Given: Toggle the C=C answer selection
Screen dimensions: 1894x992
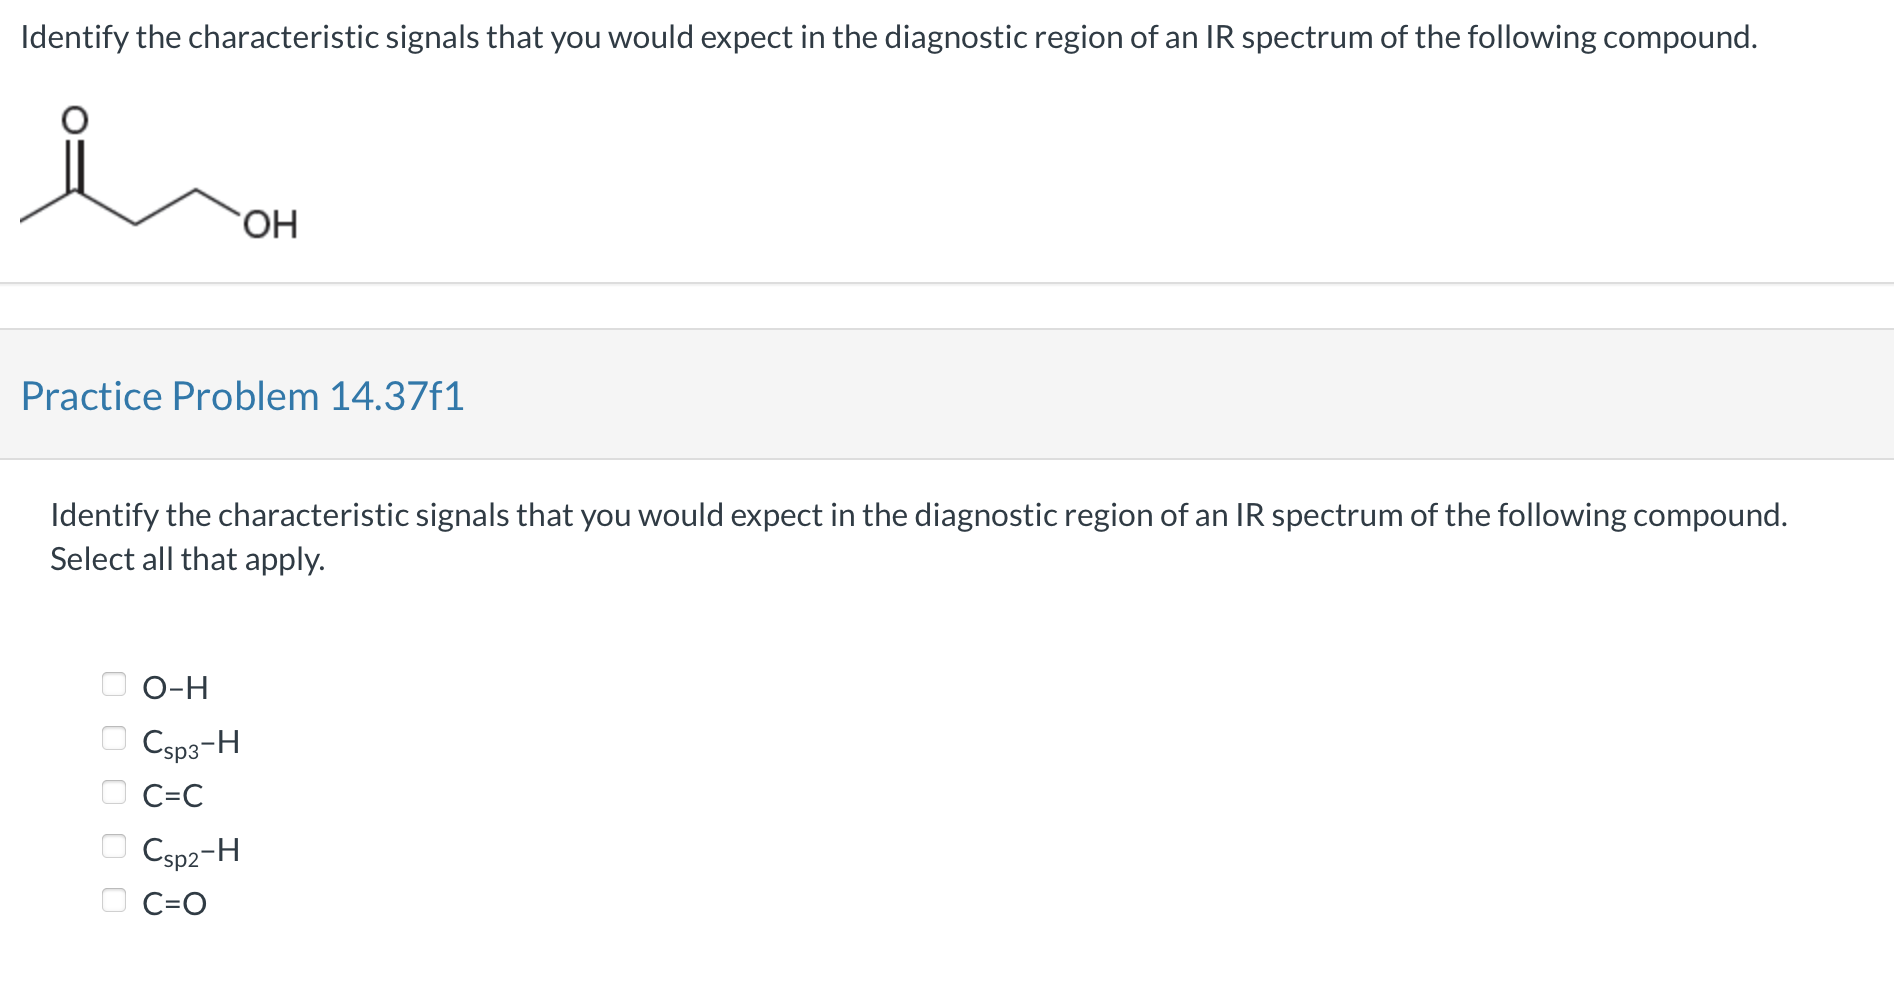Looking at the screenshot, I should (x=116, y=793).
